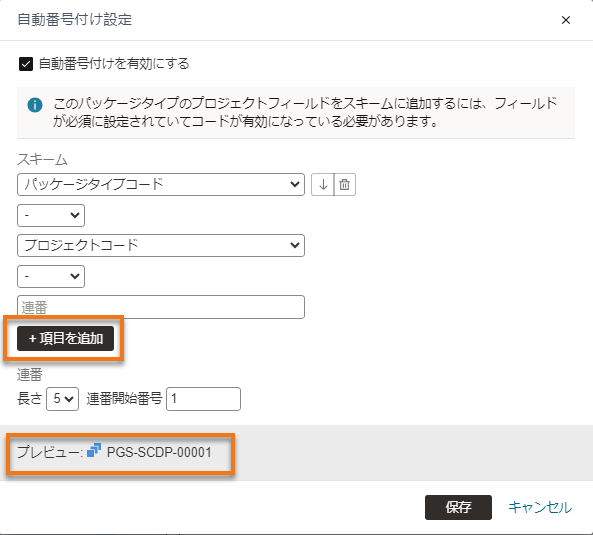Click the 連番開始番号 input field
The image size is (593, 535).
pyautogui.click(x=203, y=399)
